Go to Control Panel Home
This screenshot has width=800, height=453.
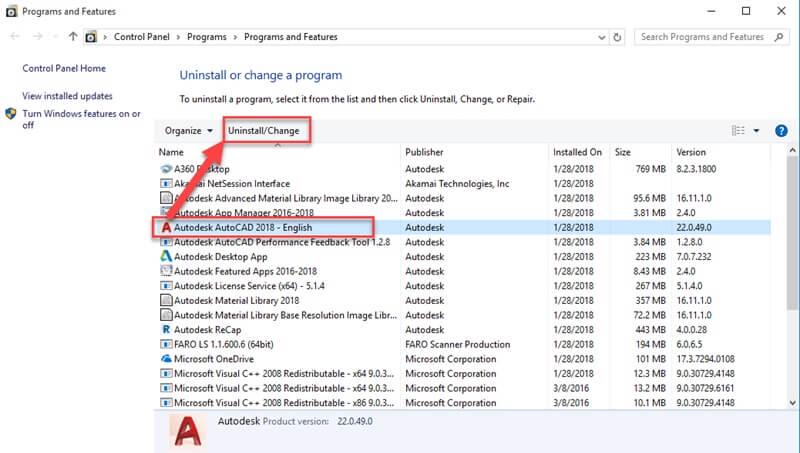click(66, 69)
